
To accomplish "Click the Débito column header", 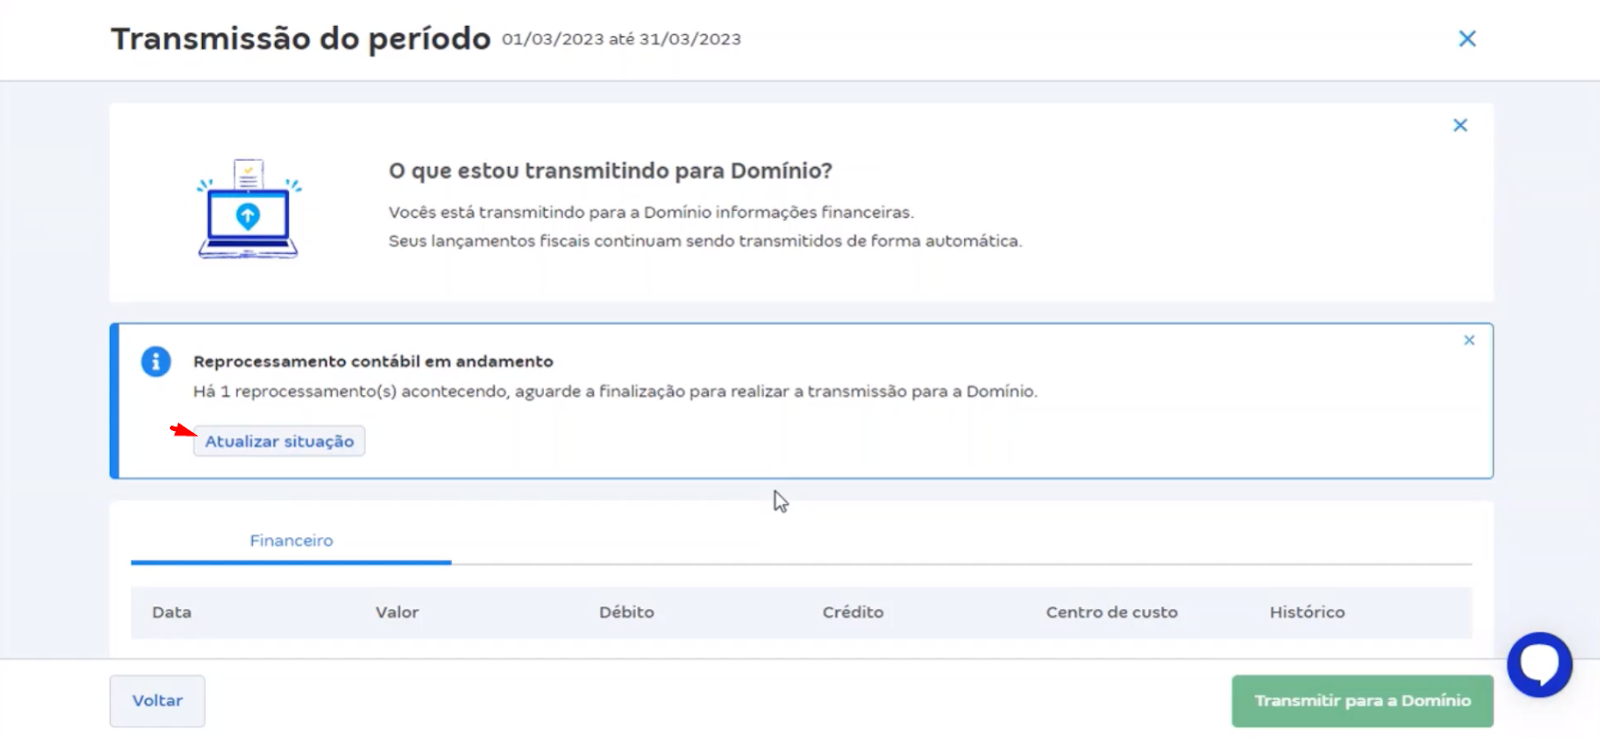I will (x=626, y=612).
